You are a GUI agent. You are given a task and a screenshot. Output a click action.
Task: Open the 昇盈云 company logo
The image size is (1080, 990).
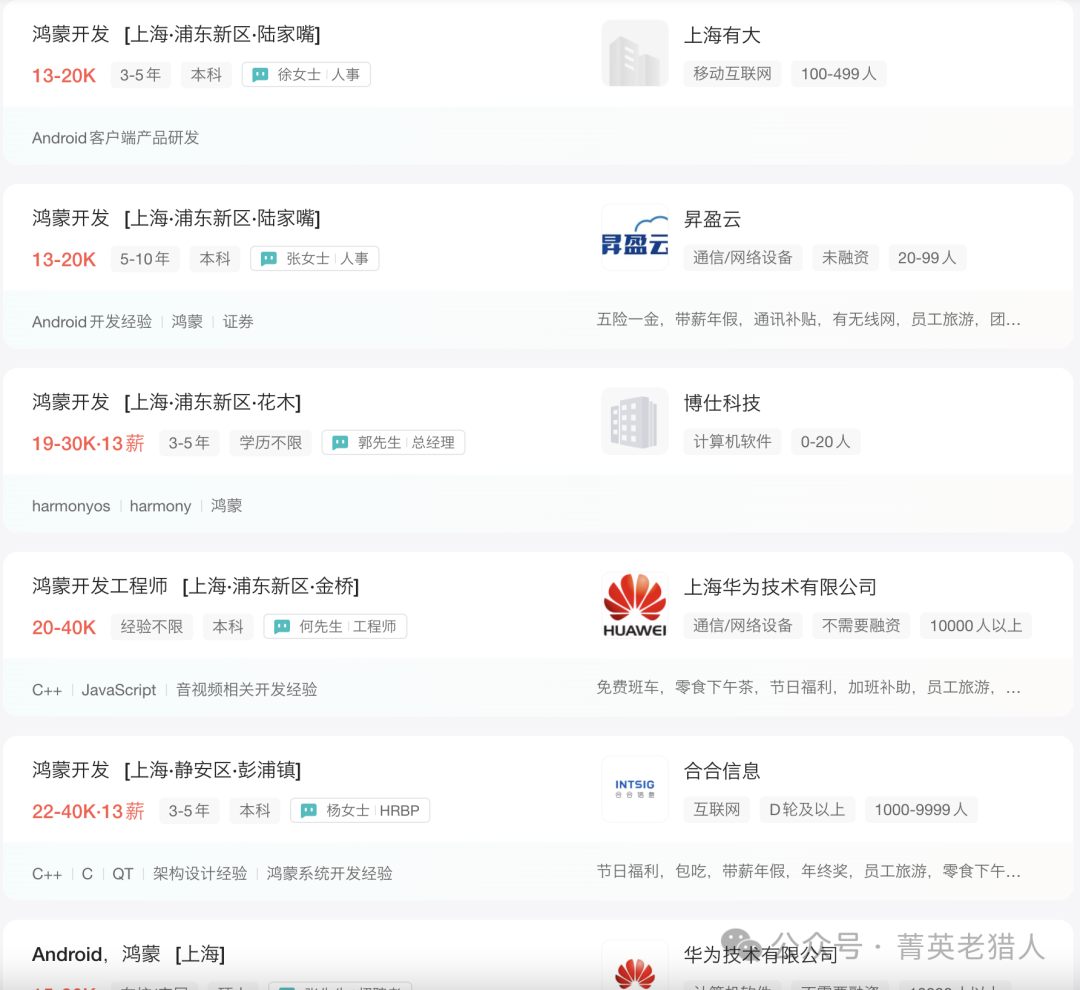tap(634, 237)
